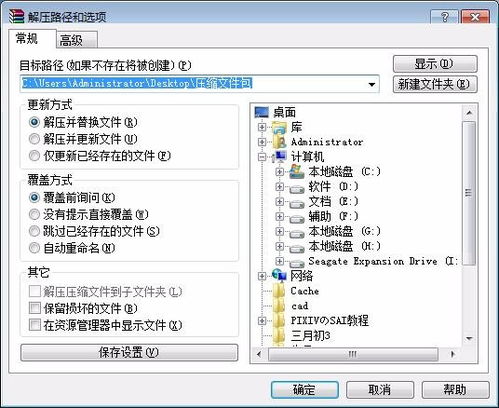Click the Cache folder icon

click(279, 291)
